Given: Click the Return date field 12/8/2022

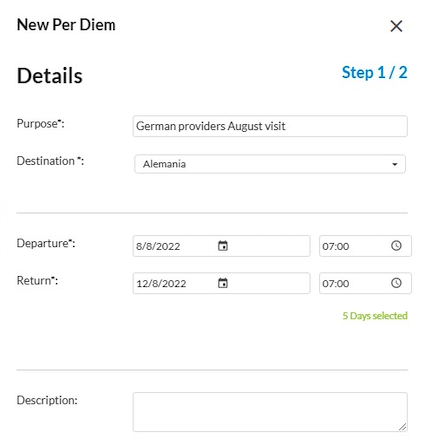Looking at the screenshot, I should point(221,283).
